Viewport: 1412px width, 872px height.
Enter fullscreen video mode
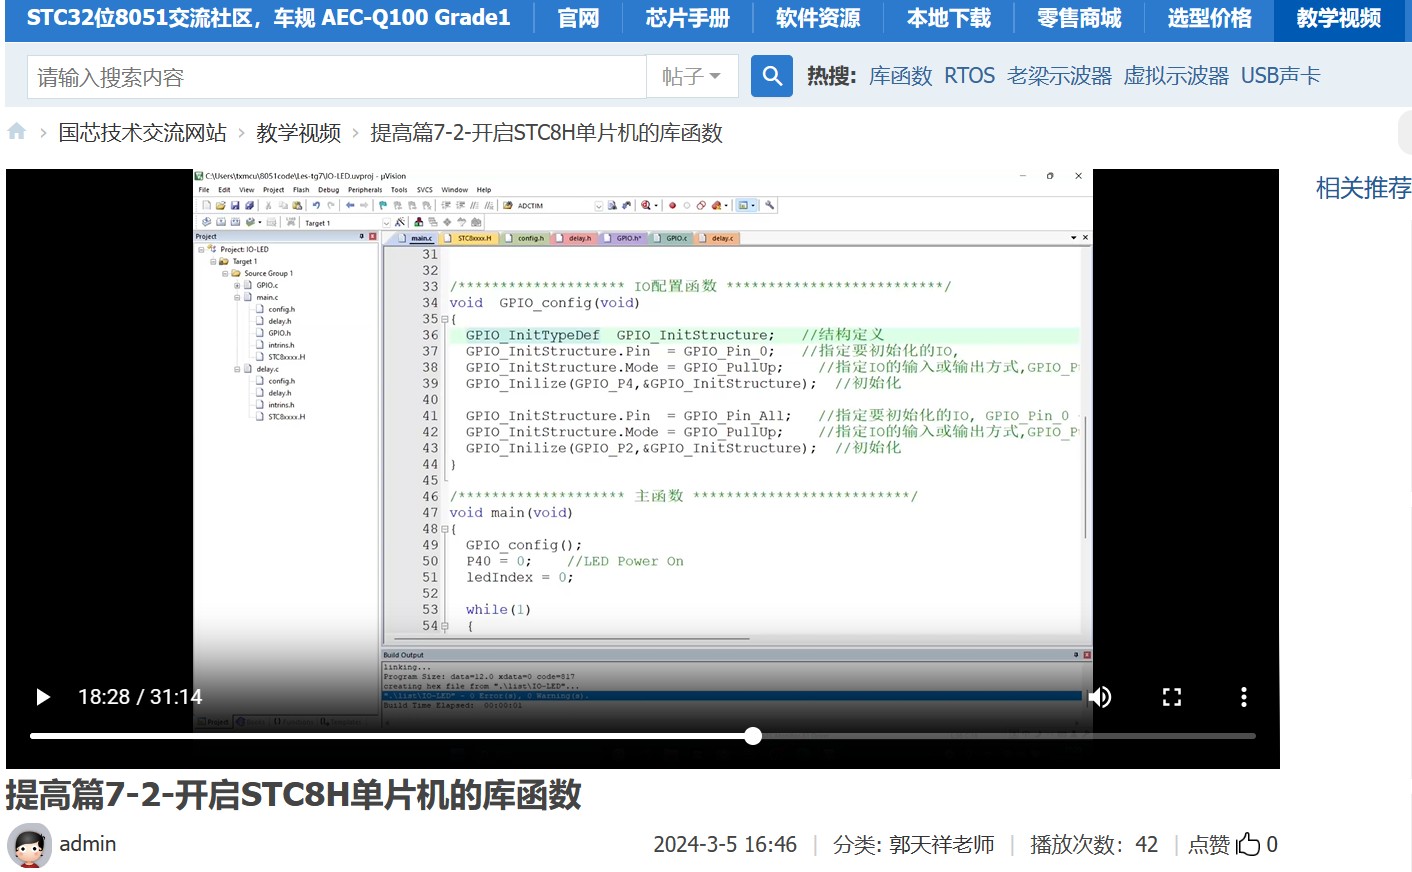pos(1172,697)
